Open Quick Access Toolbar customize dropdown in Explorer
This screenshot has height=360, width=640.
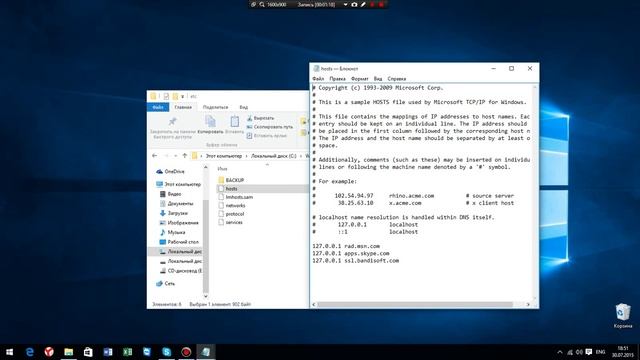183,97
